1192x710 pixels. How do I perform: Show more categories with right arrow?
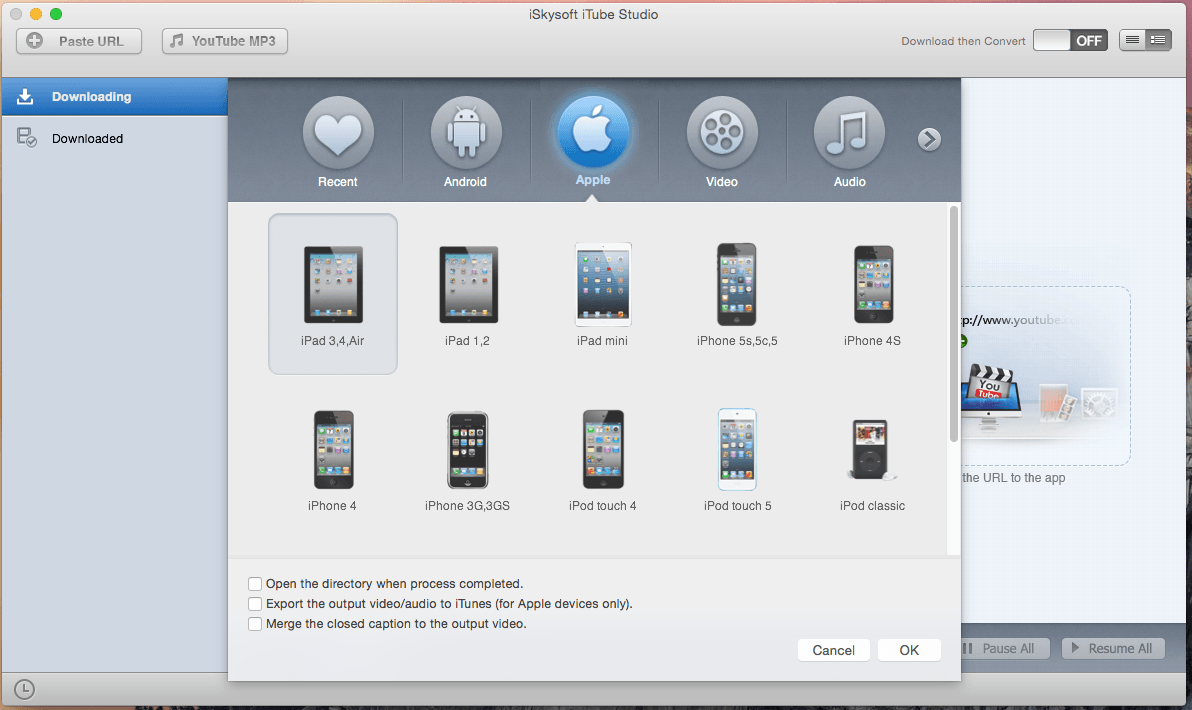pos(929,139)
